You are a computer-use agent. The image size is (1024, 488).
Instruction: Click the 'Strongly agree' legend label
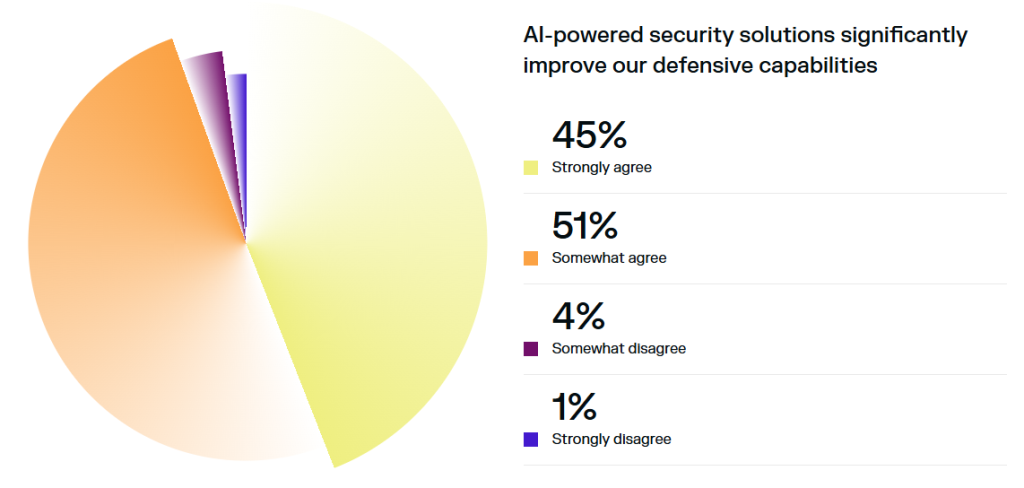[601, 168]
